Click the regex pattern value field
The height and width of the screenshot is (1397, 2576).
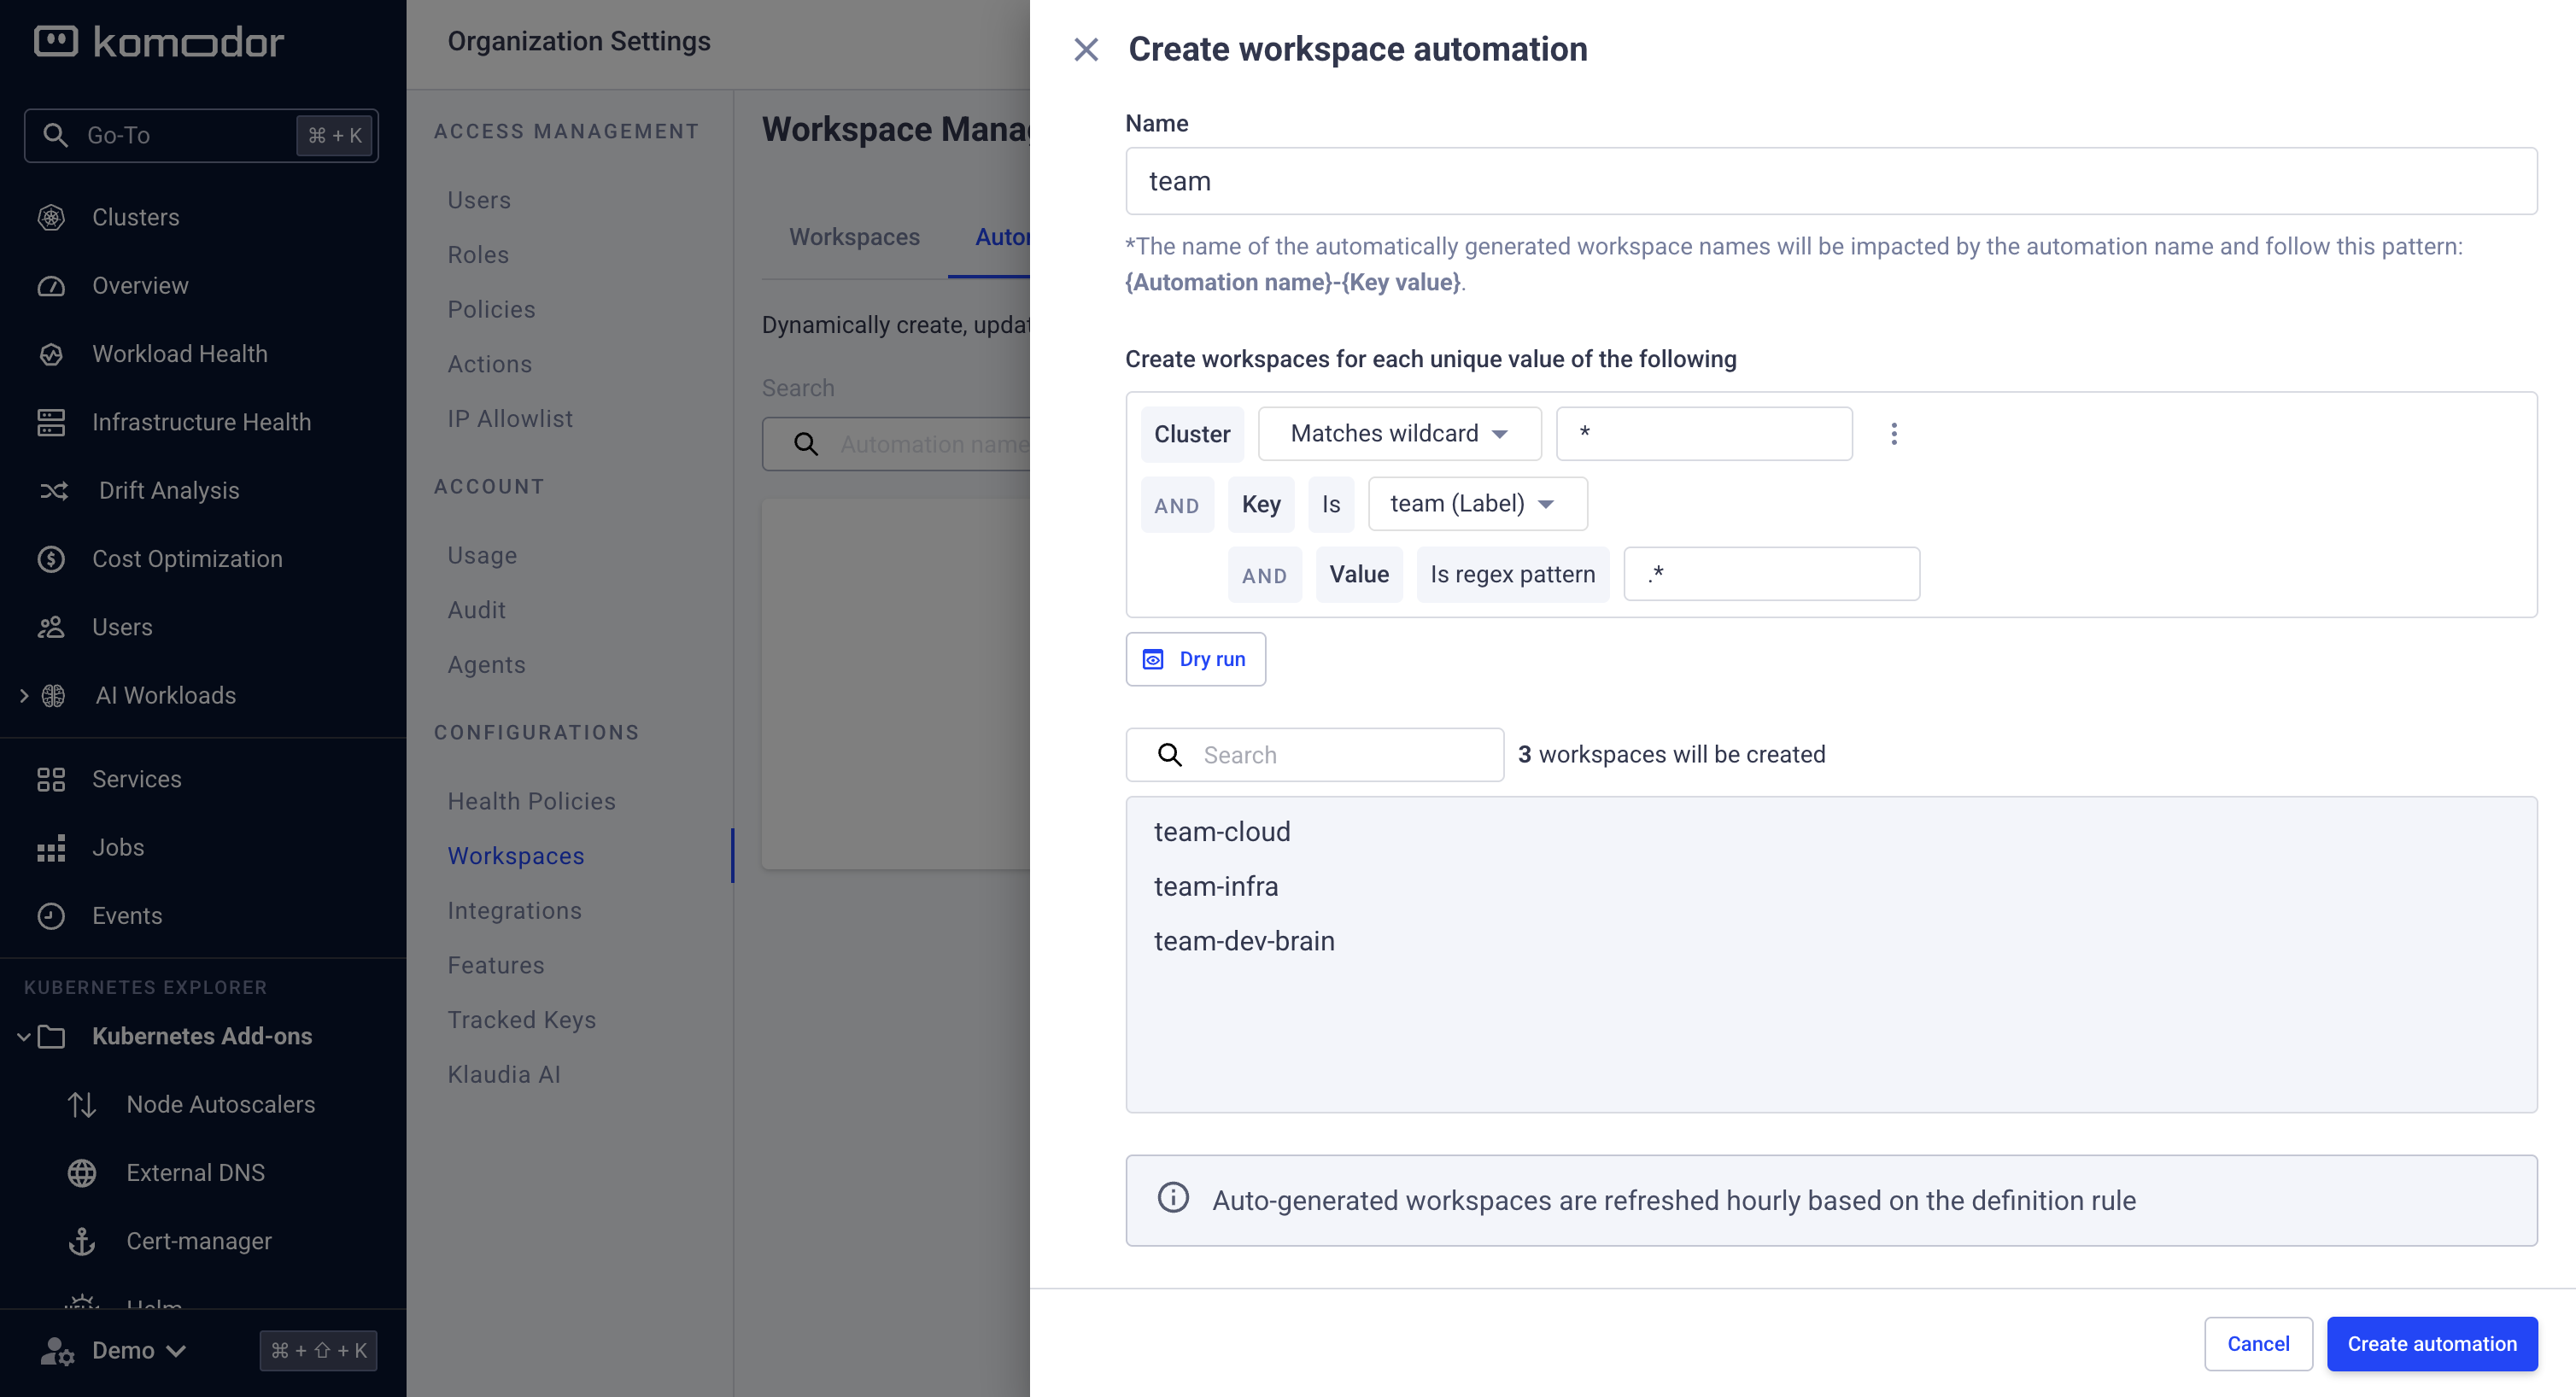click(x=1770, y=574)
